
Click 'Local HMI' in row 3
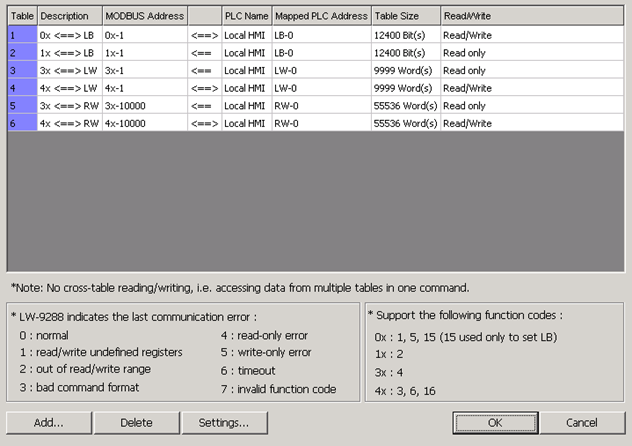tap(245, 71)
